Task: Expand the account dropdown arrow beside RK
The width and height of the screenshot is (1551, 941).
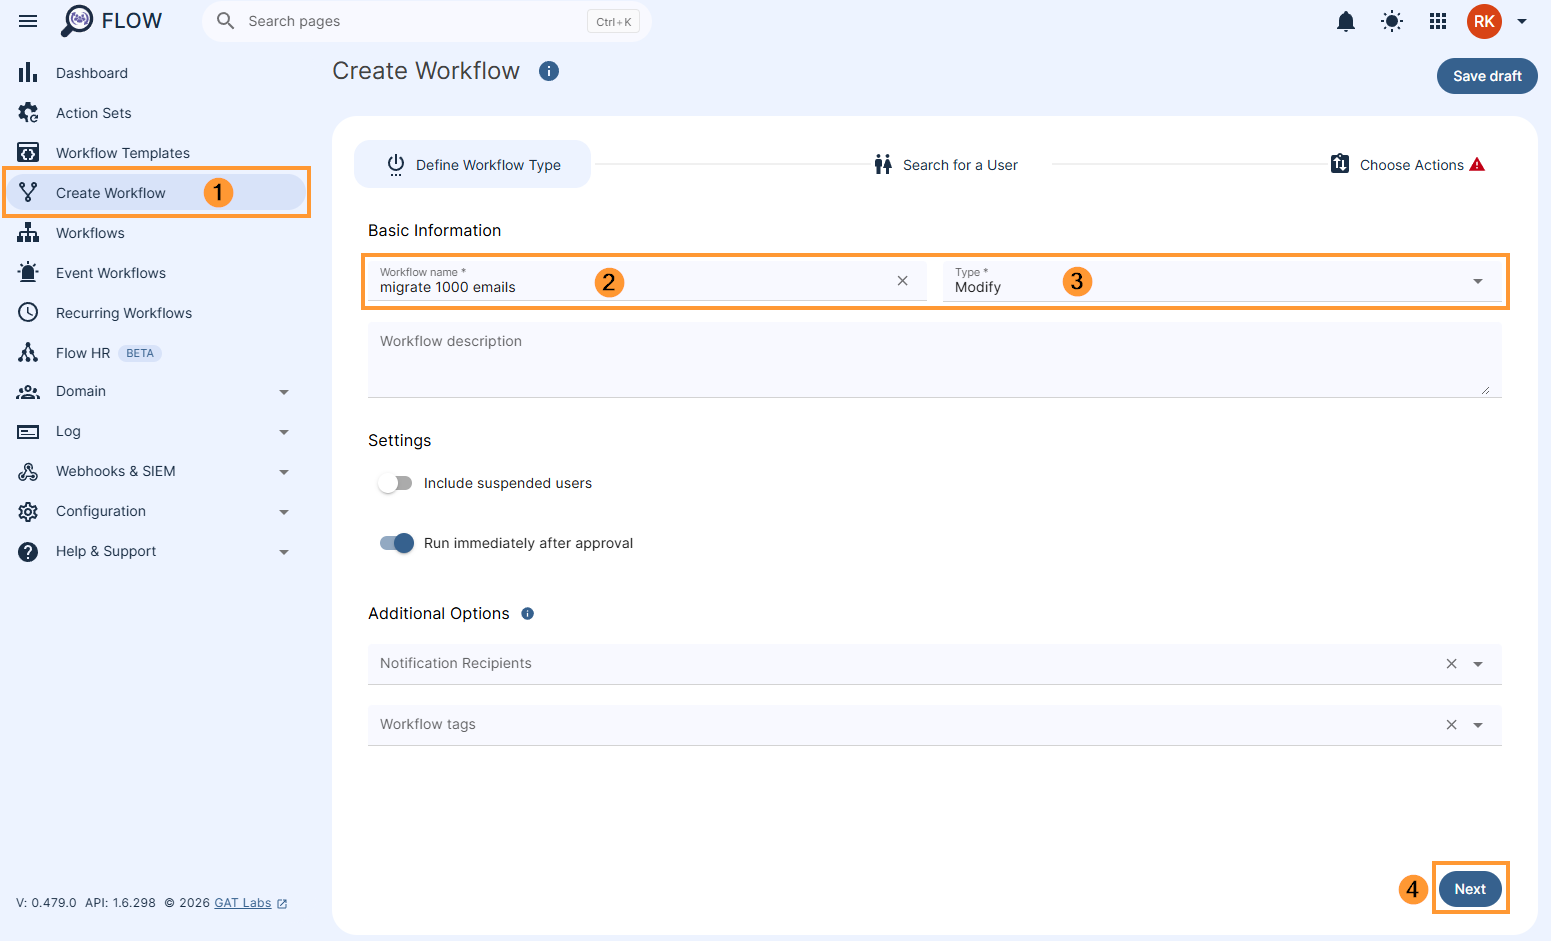Action: [x=1522, y=21]
